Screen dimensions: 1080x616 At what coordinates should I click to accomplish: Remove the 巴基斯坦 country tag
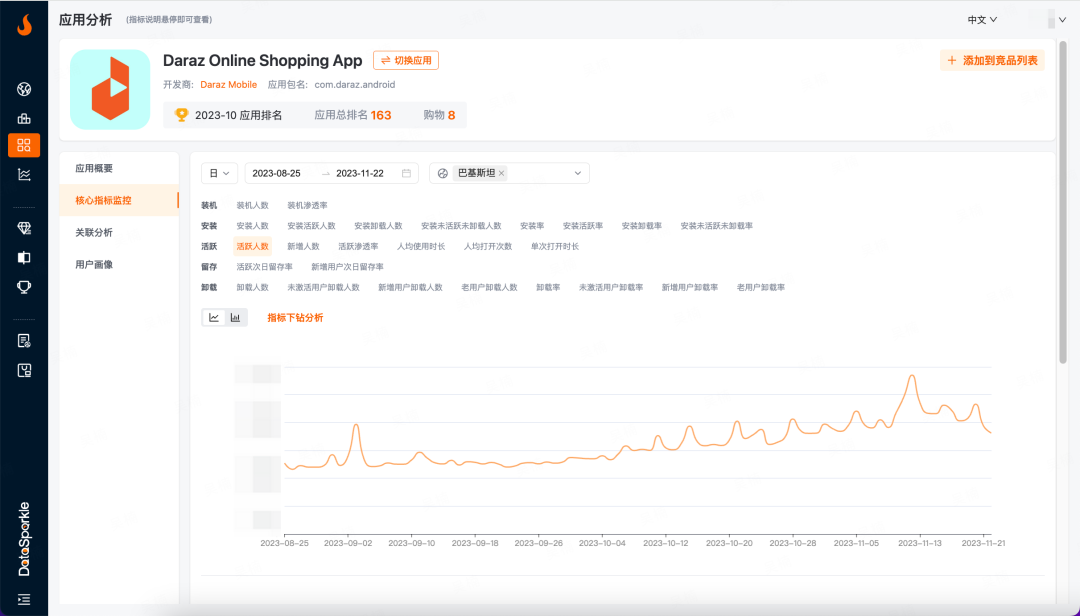[502, 173]
